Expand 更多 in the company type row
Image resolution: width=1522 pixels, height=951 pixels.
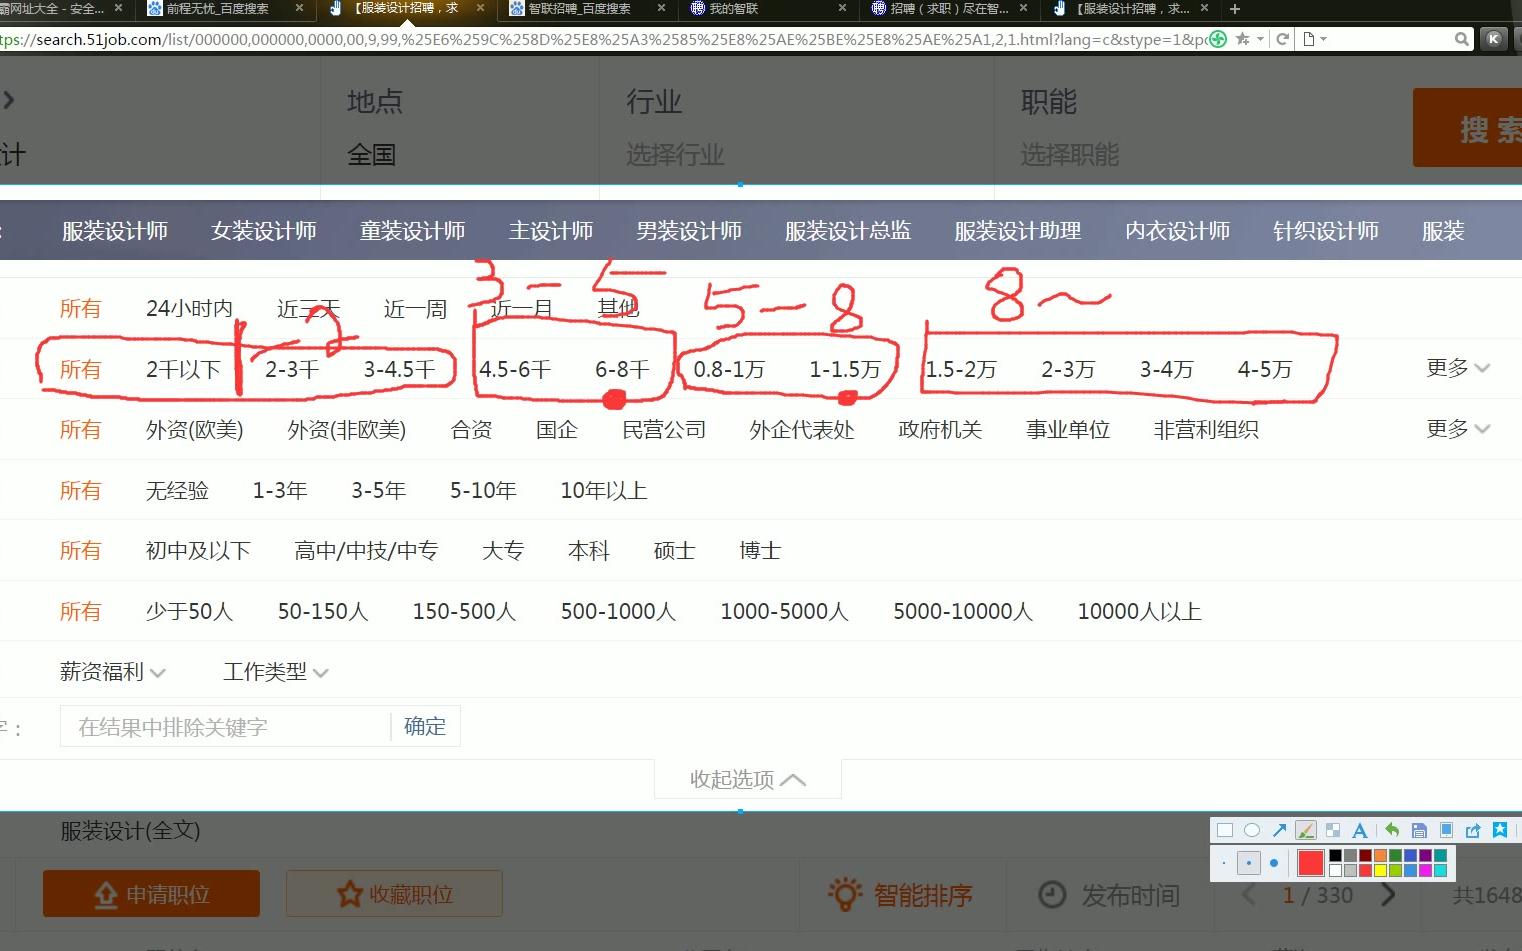[x=1458, y=429]
